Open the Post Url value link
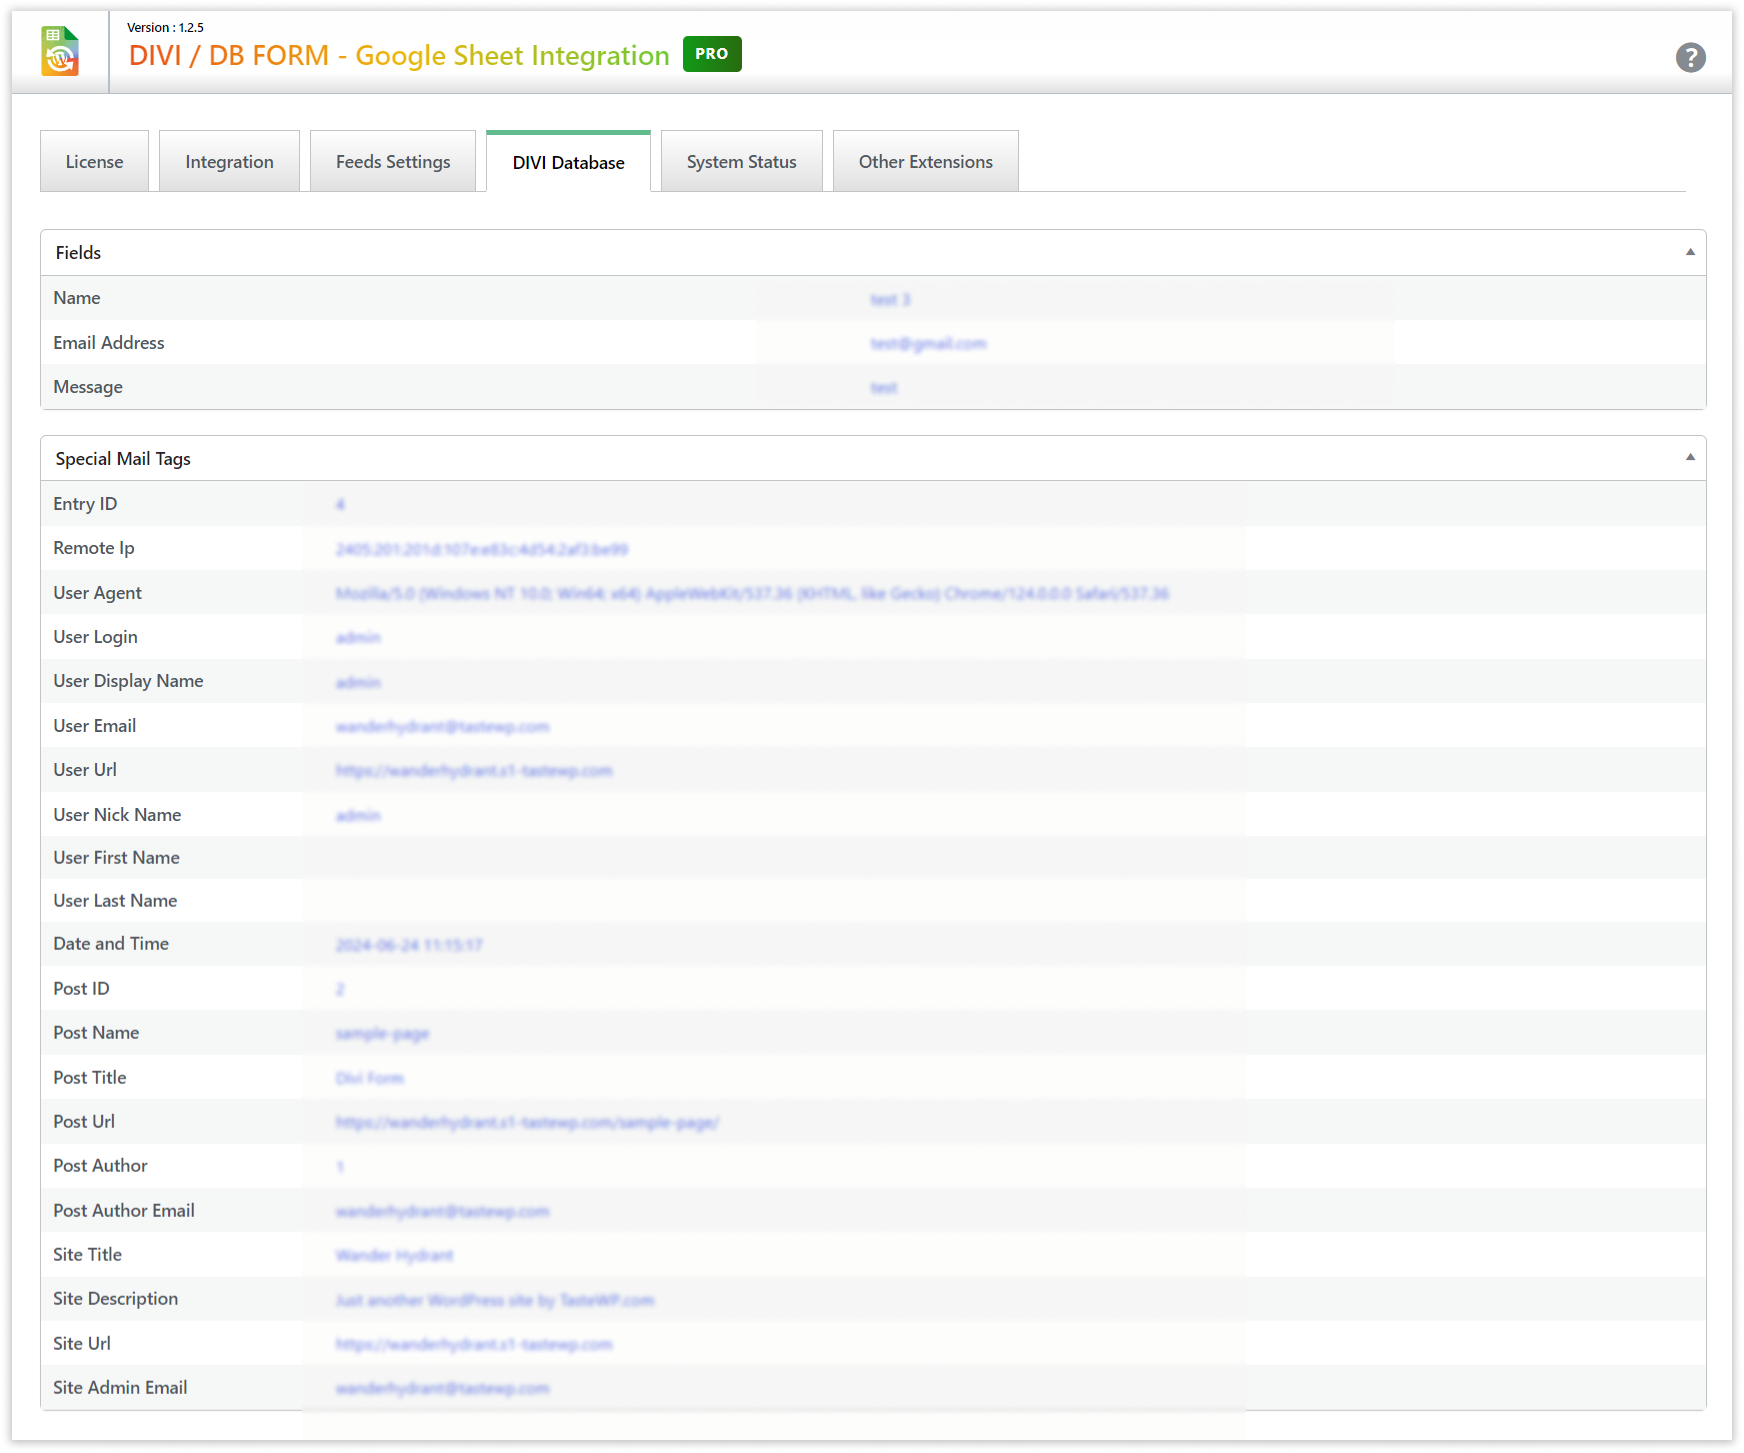 pyautogui.click(x=527, y=1123)
